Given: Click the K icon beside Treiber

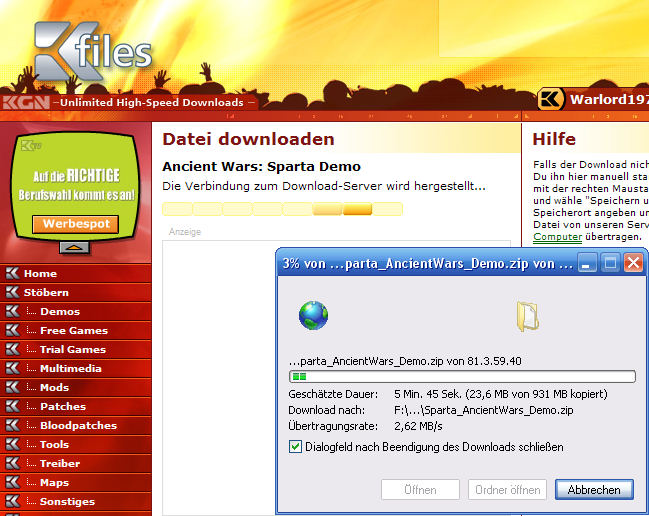Looking at the screenshot, I should [x=12, y=463].
